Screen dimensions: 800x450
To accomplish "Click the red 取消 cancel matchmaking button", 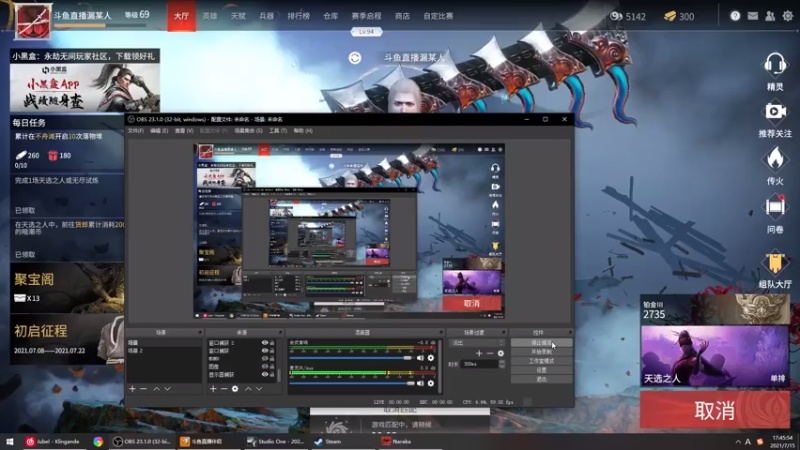I will pos(715,410).
